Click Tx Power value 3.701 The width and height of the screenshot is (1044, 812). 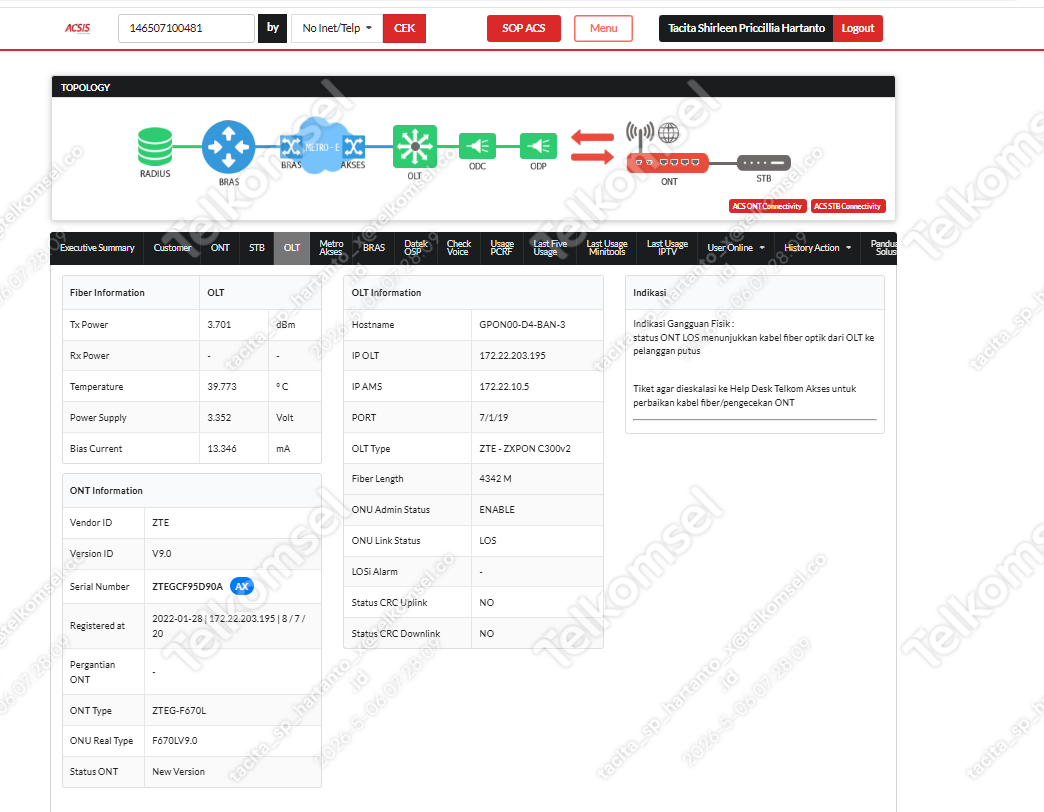pyautogui.click(x=219, y=325)
